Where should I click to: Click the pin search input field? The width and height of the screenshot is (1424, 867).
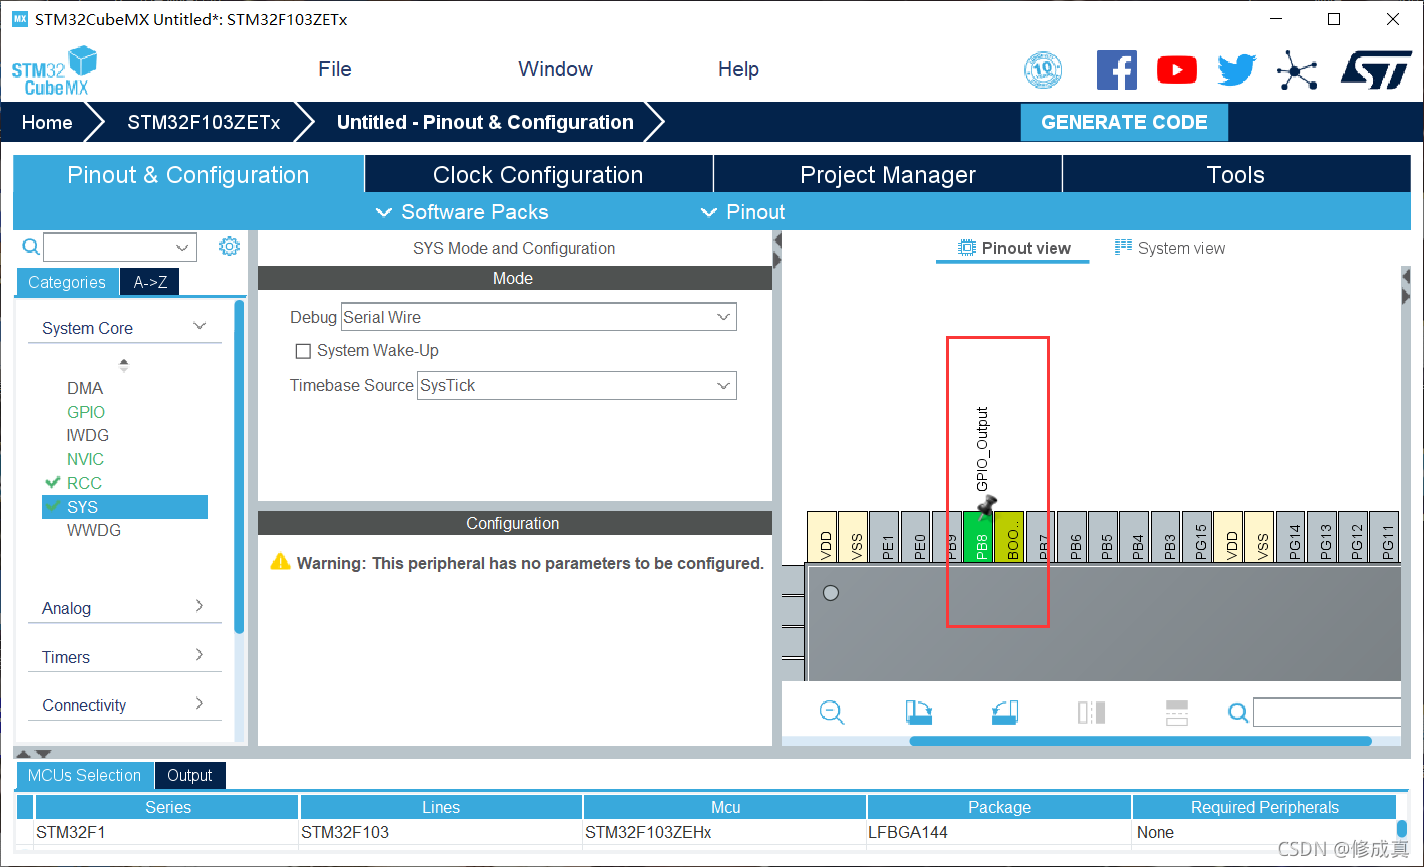[1327, 712]
